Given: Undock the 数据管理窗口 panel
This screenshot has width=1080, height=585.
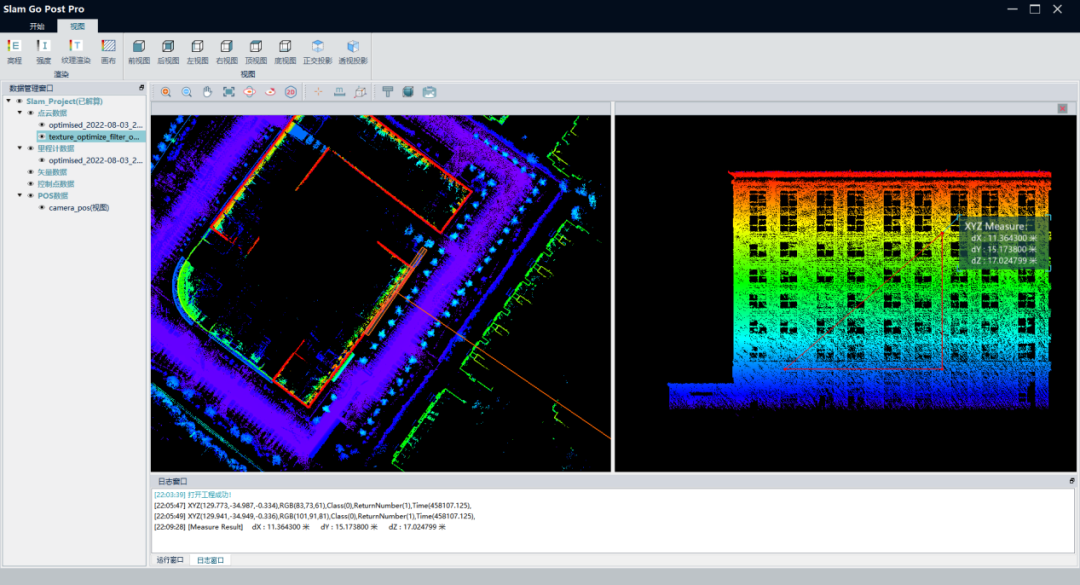Looking at the screenshot, I should pos(141,88).
